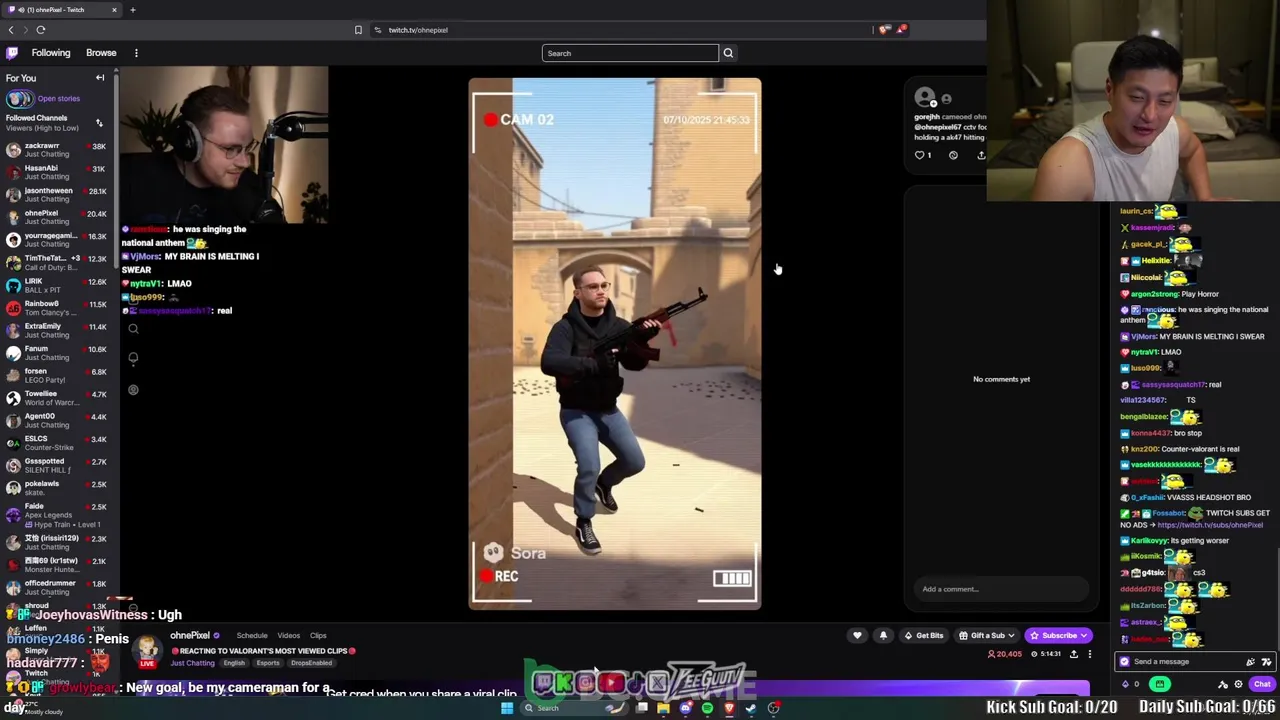Open the Following tab
Image resolution: width=1280 pixels, height=720 pixels.
pyautogui.click(x=51, y=53)
